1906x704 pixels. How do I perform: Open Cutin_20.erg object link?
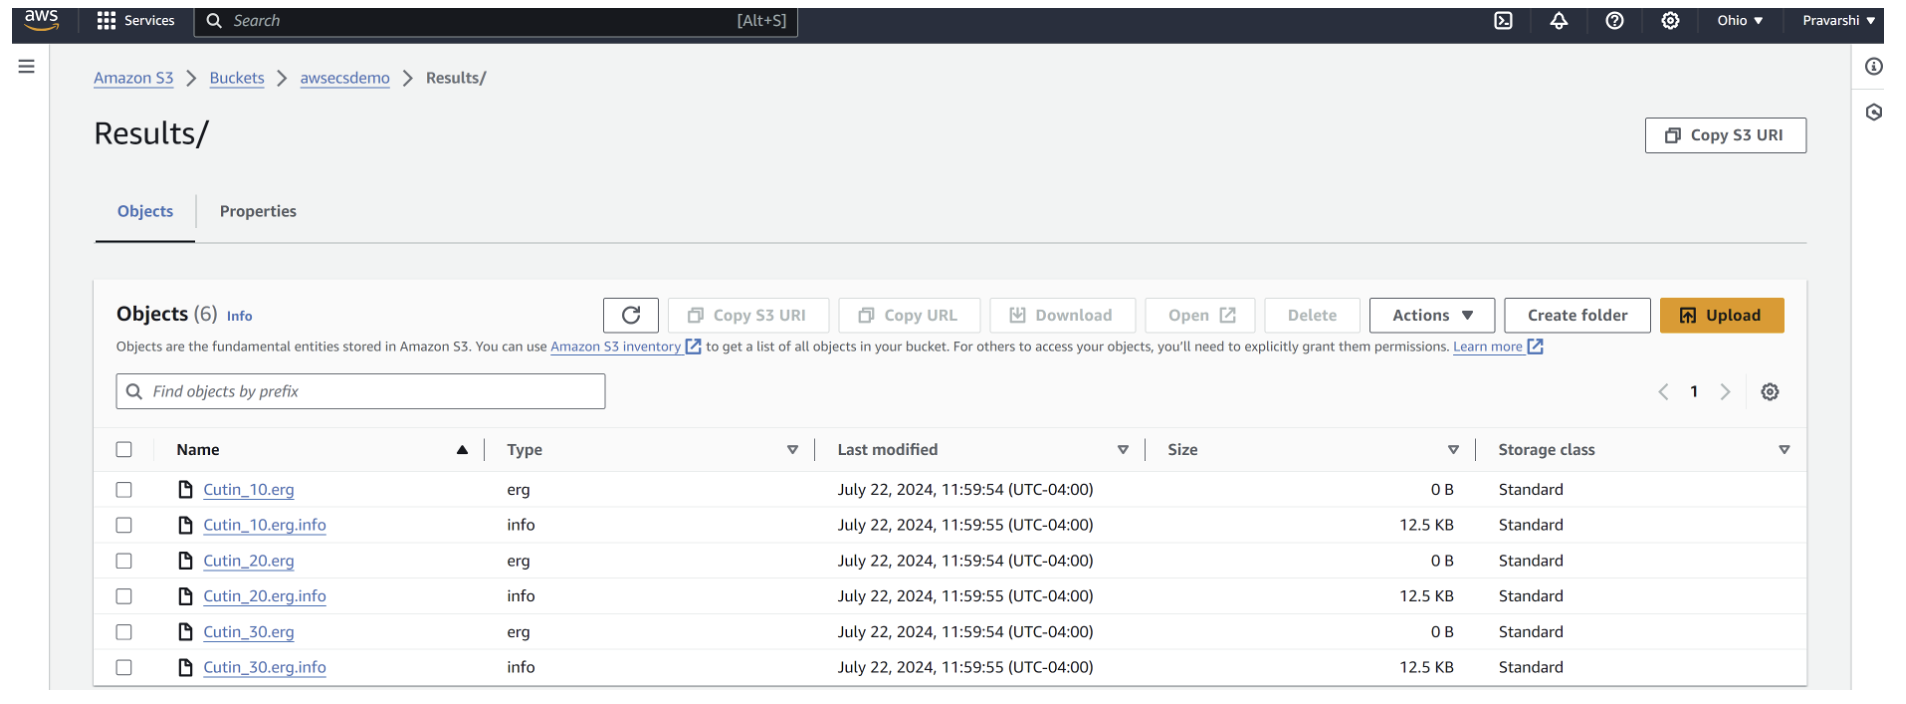(249, 560)
